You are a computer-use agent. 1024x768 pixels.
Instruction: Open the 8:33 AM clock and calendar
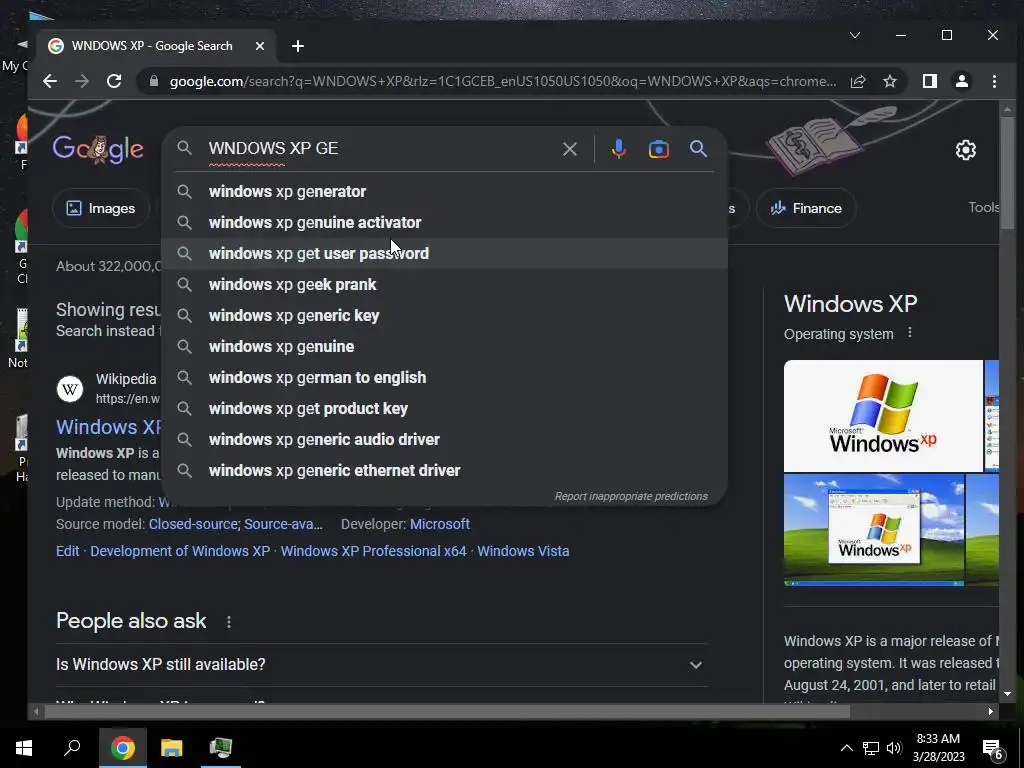pos(938,748)
